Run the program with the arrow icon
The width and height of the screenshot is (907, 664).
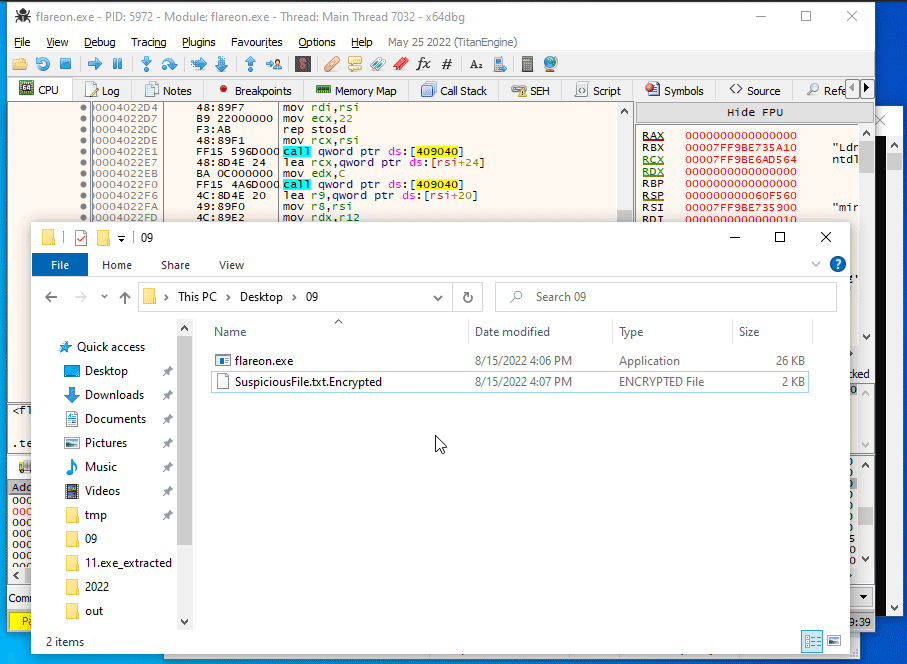95,64
